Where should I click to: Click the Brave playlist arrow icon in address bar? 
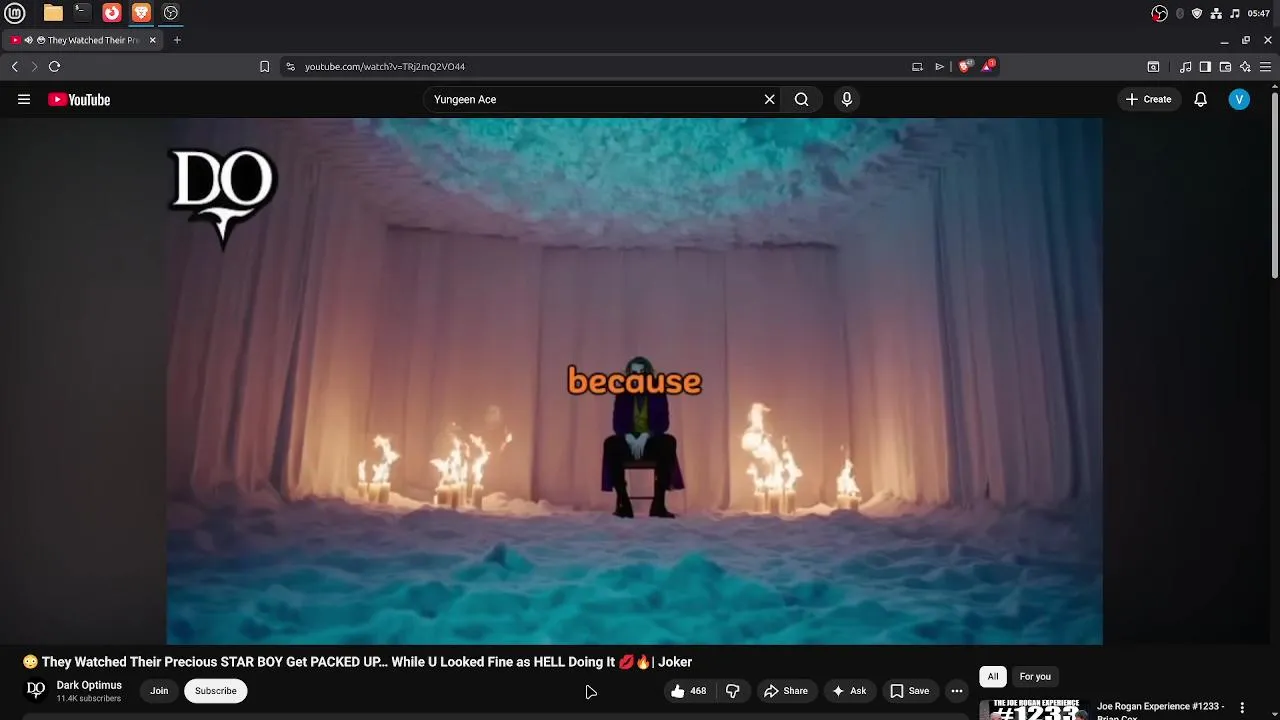(x=939, y=66)
